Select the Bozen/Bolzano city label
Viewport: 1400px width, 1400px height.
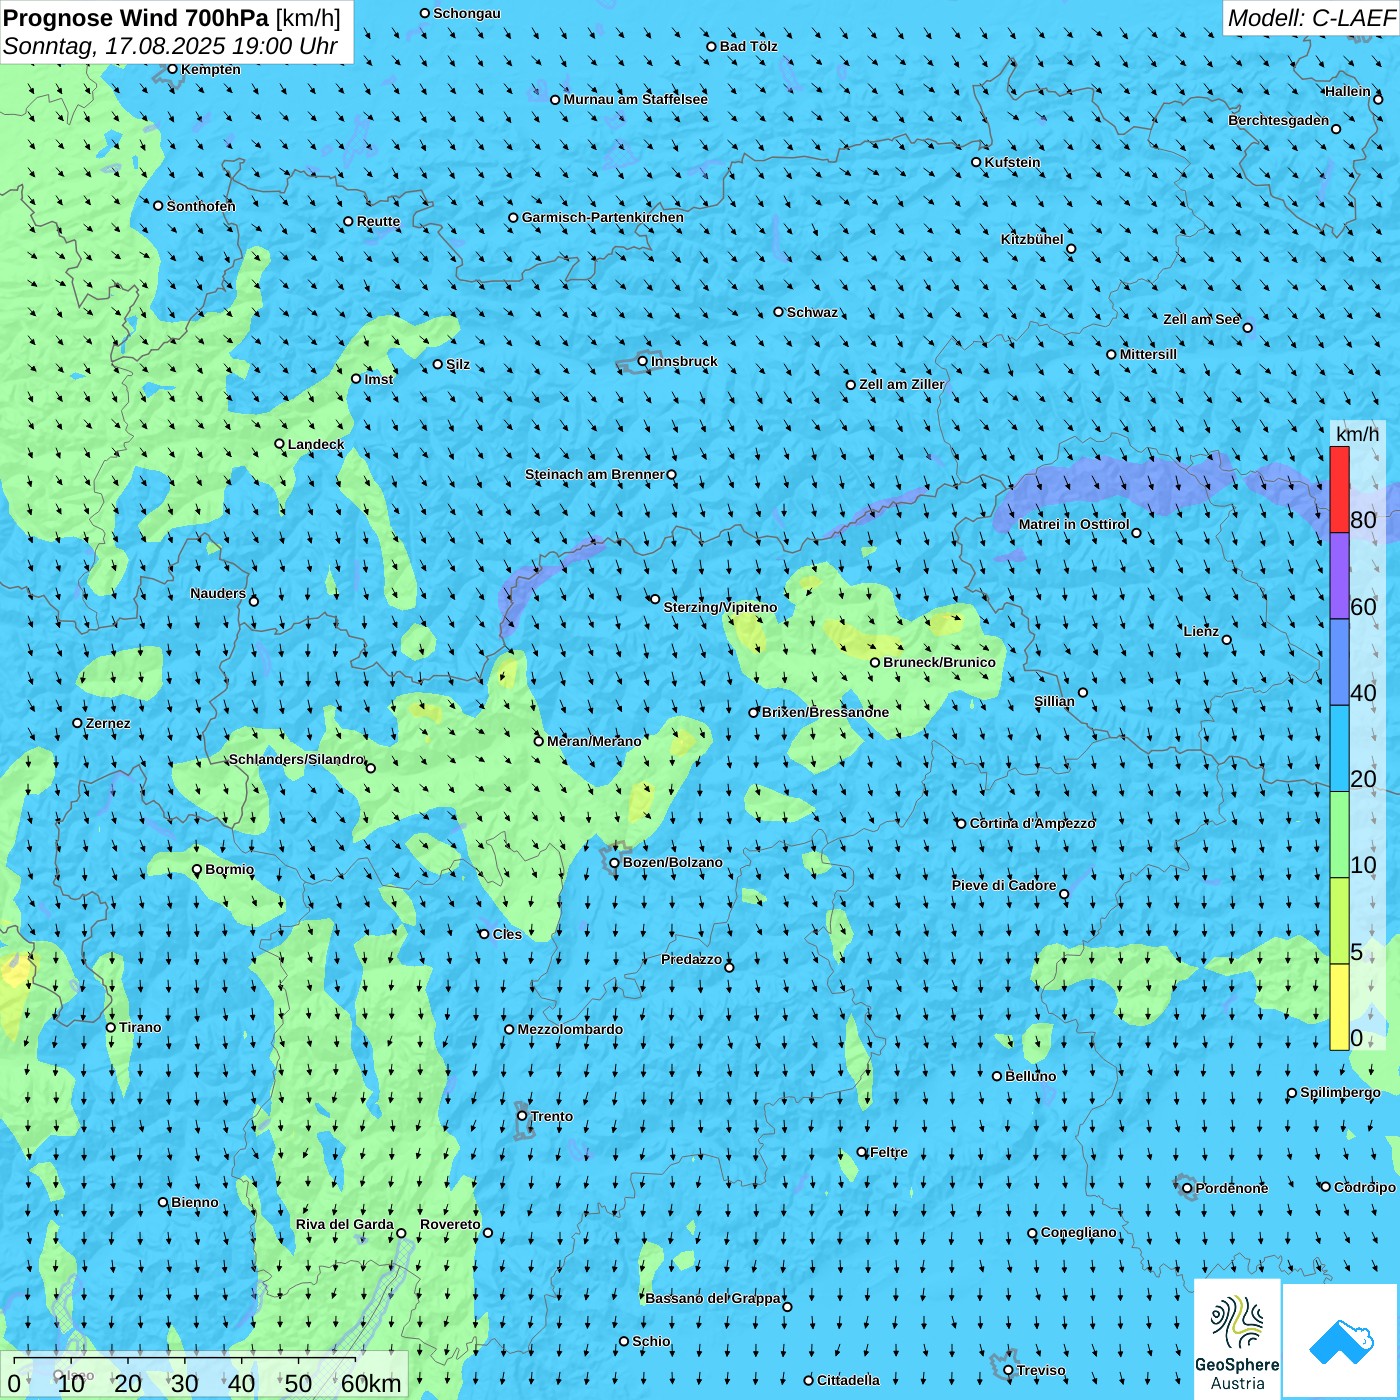click(x=672, y=862)
